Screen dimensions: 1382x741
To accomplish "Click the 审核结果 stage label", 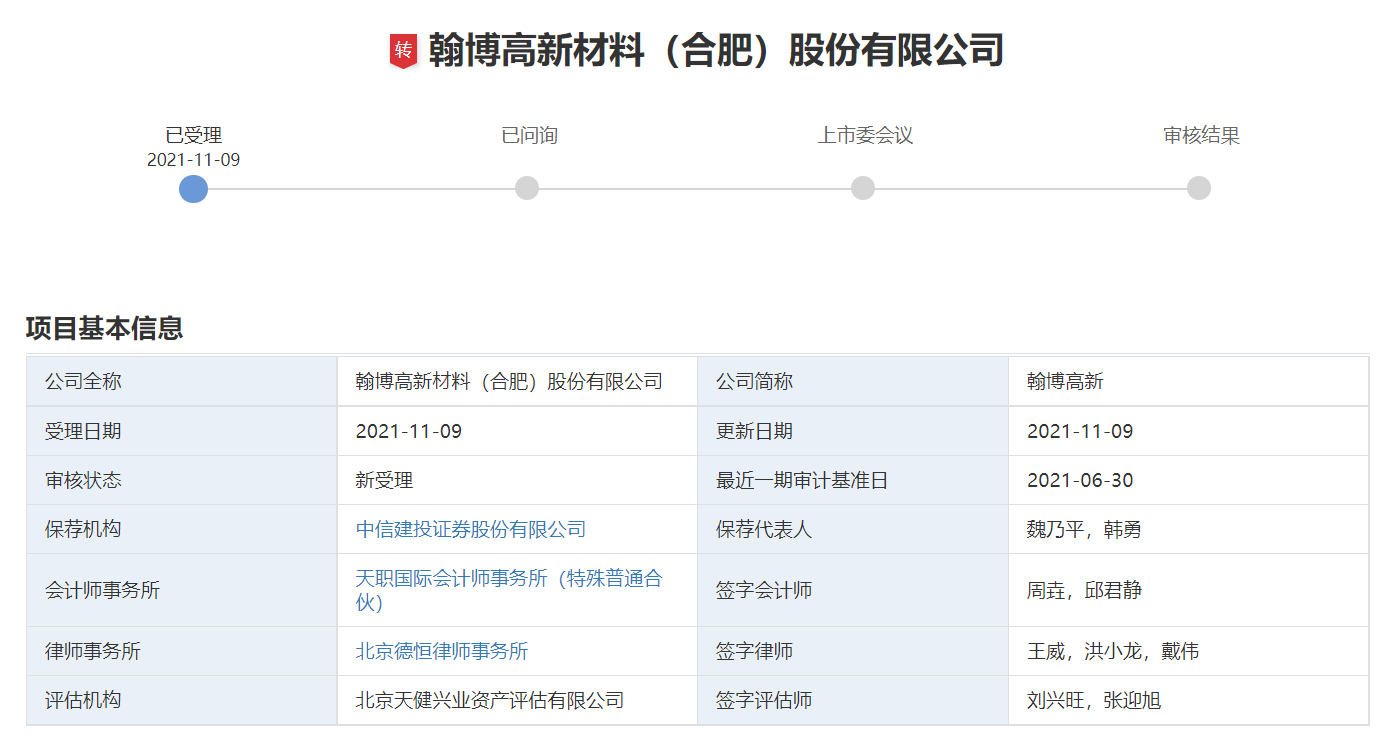I will (1201, 135).
